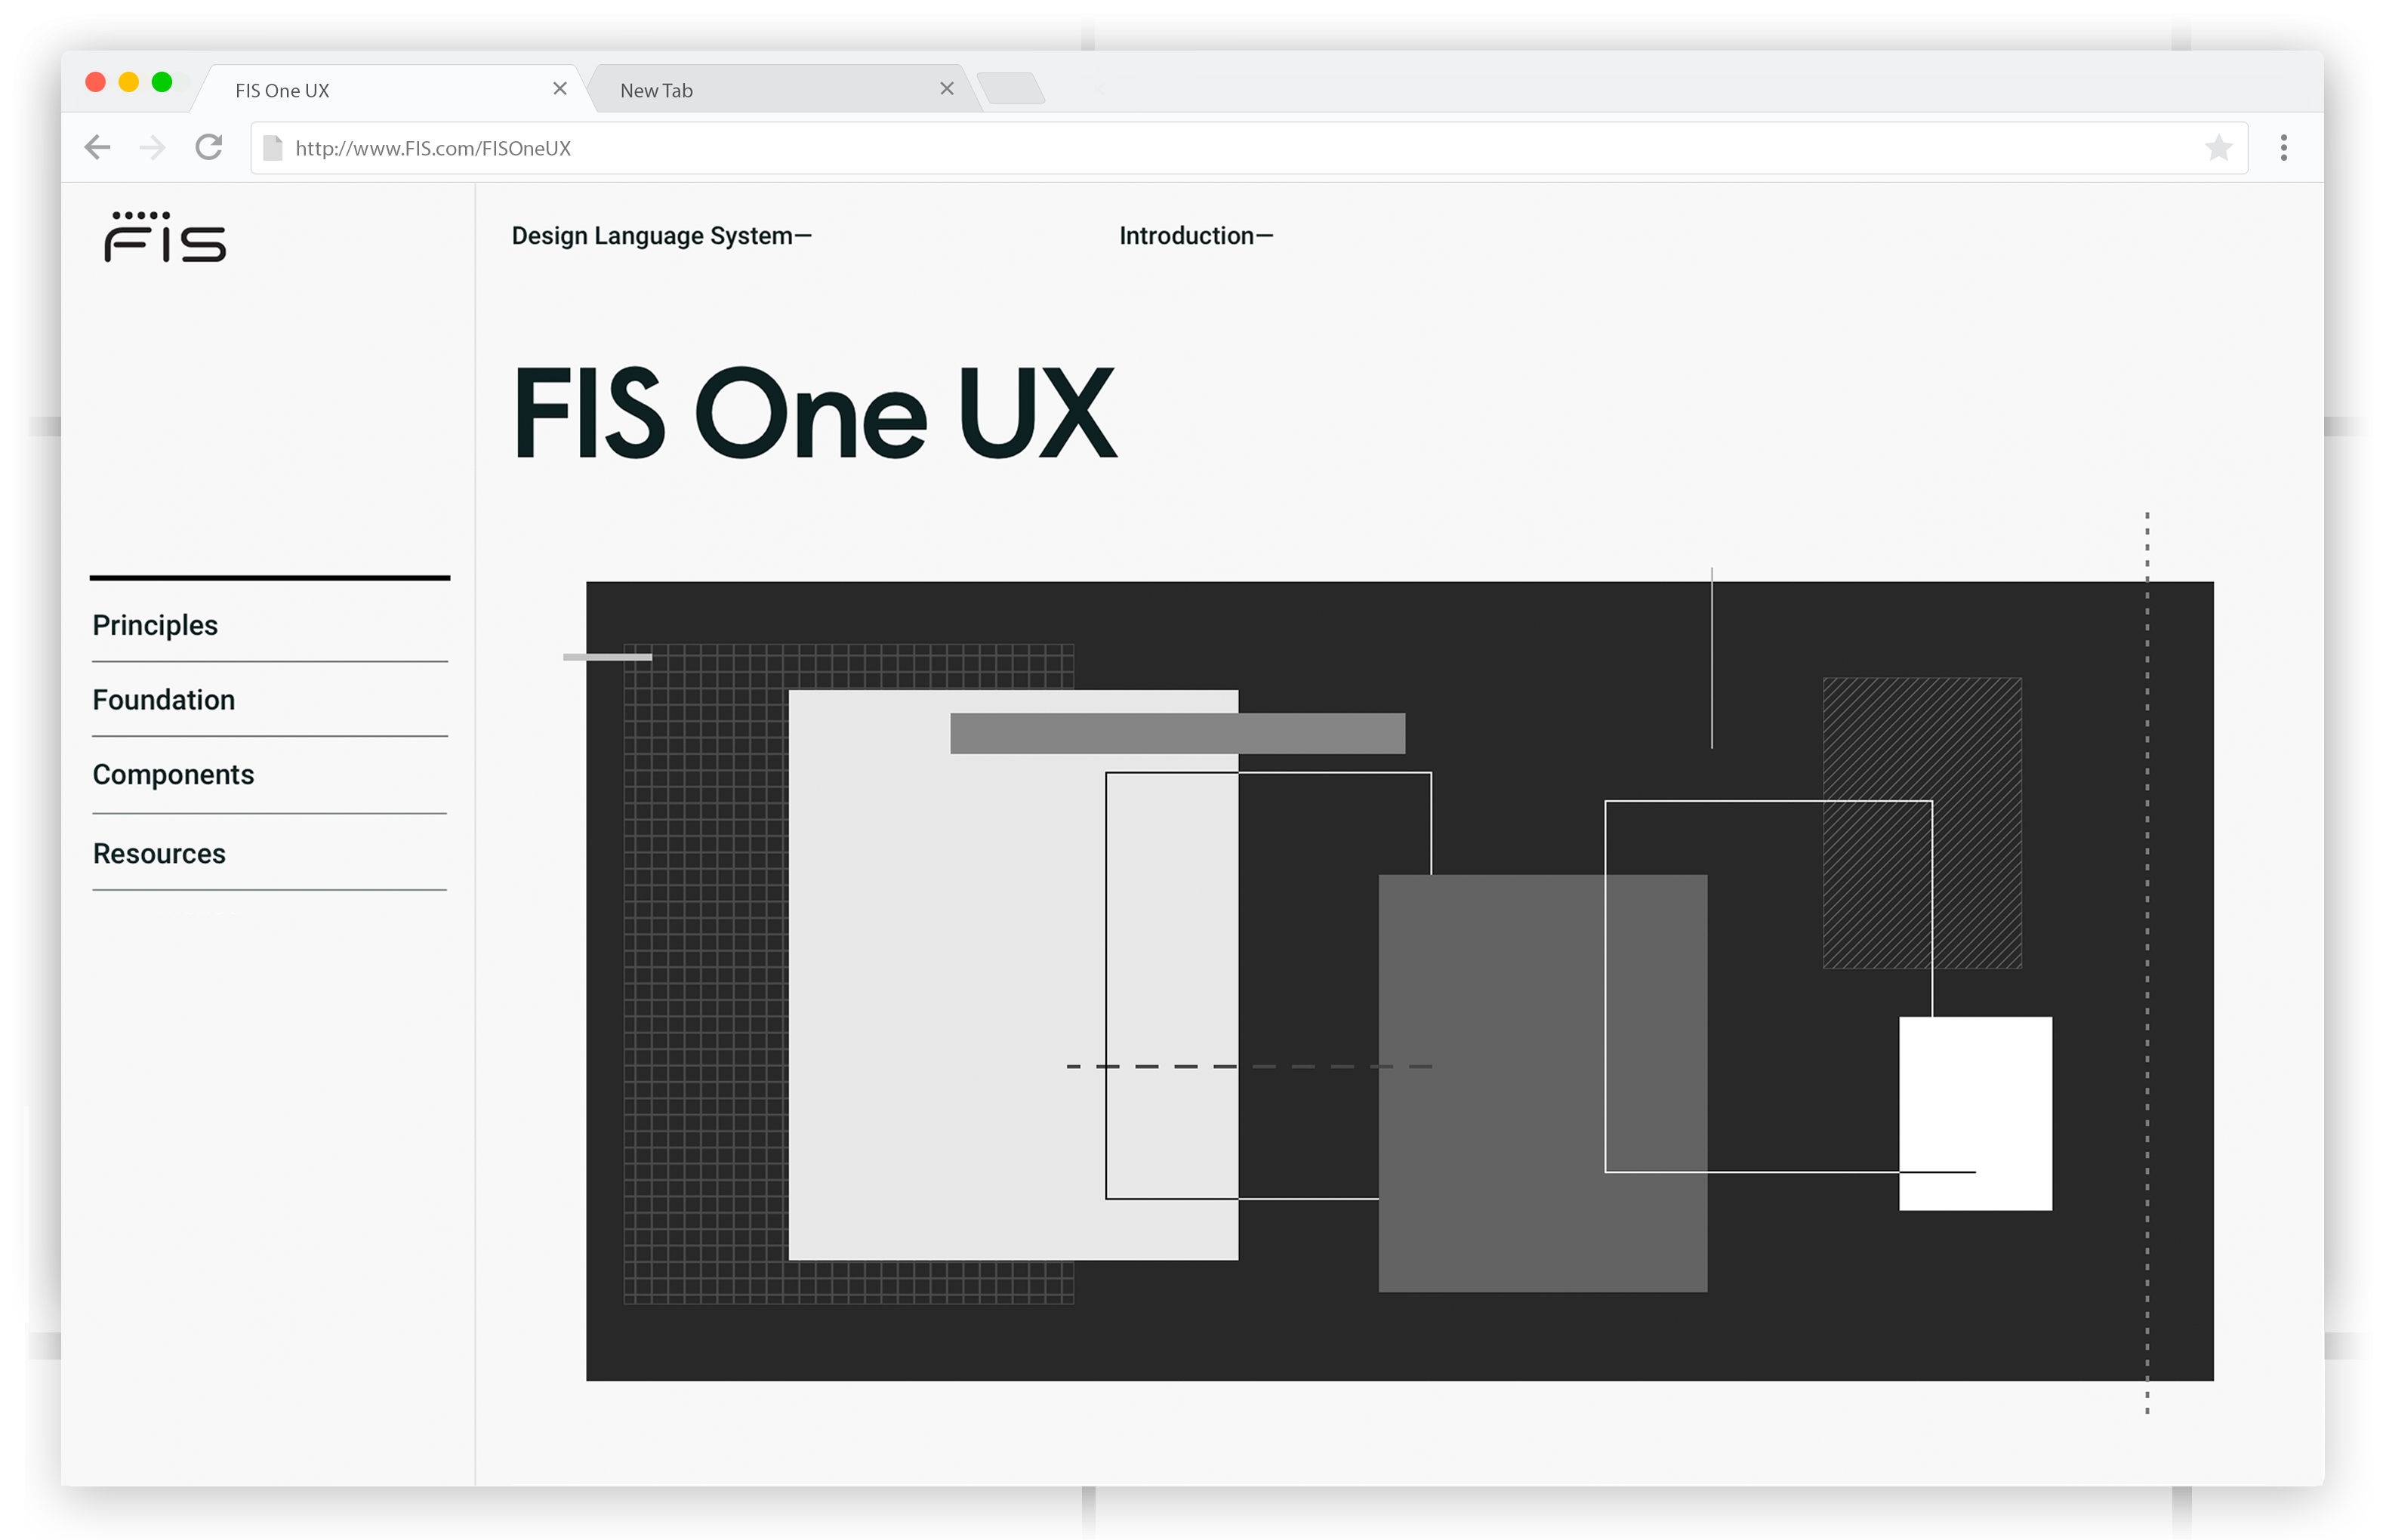Click the browser back arrow
The image size is (2386, 1540).
pos(97,148)
